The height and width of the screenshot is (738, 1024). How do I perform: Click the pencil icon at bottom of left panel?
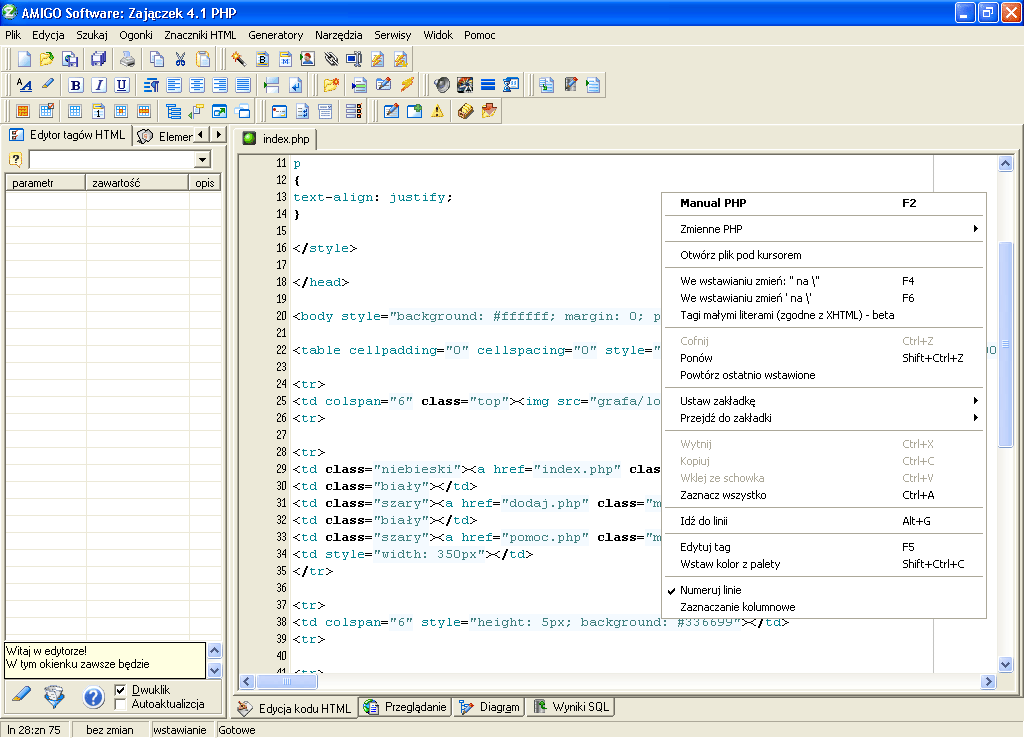[22, 695]
